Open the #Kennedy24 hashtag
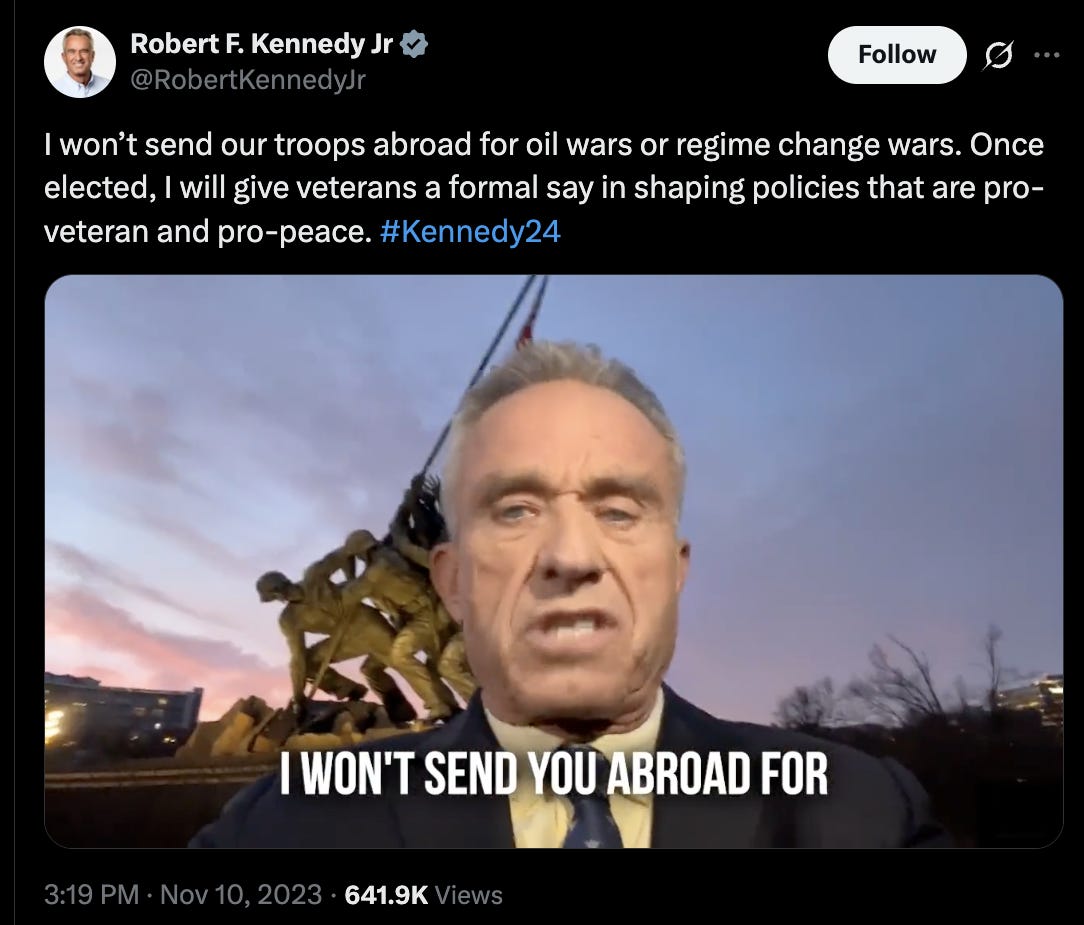The width and height of the screenshot is (1084, 925). pos(470,232)
